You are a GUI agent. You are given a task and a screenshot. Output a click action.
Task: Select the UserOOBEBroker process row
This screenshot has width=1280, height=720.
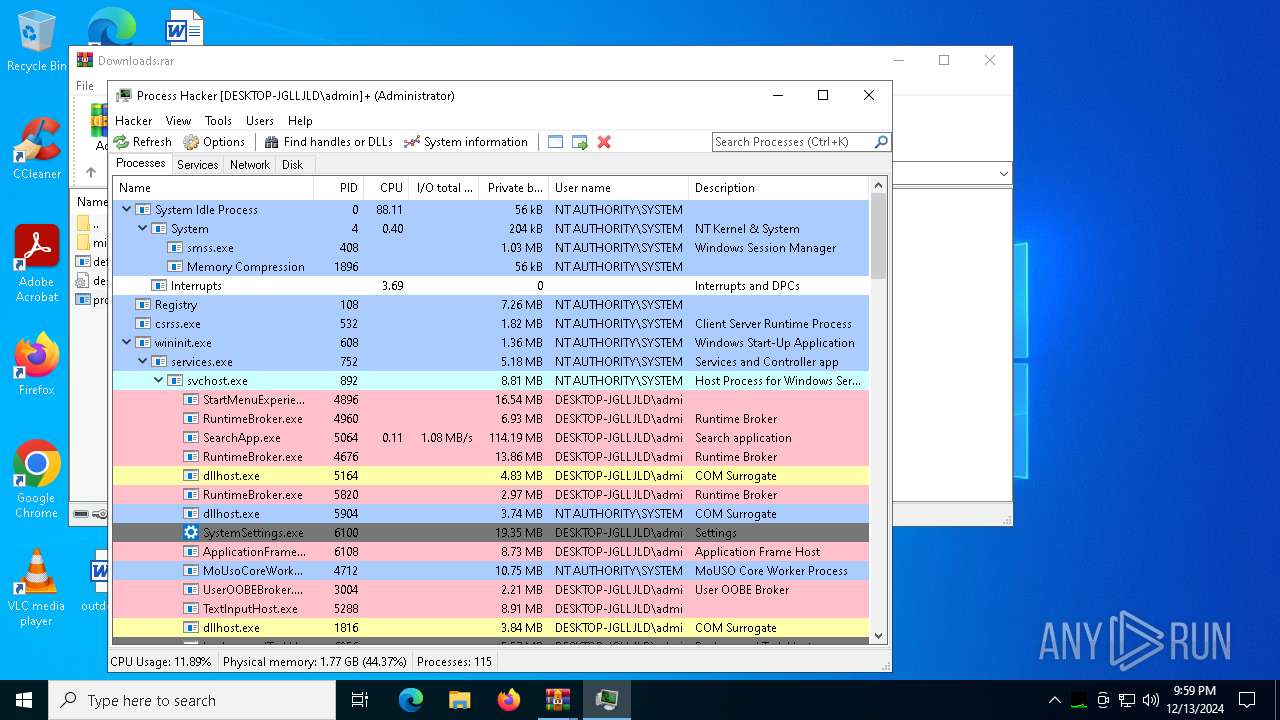[x=491, y=589]
